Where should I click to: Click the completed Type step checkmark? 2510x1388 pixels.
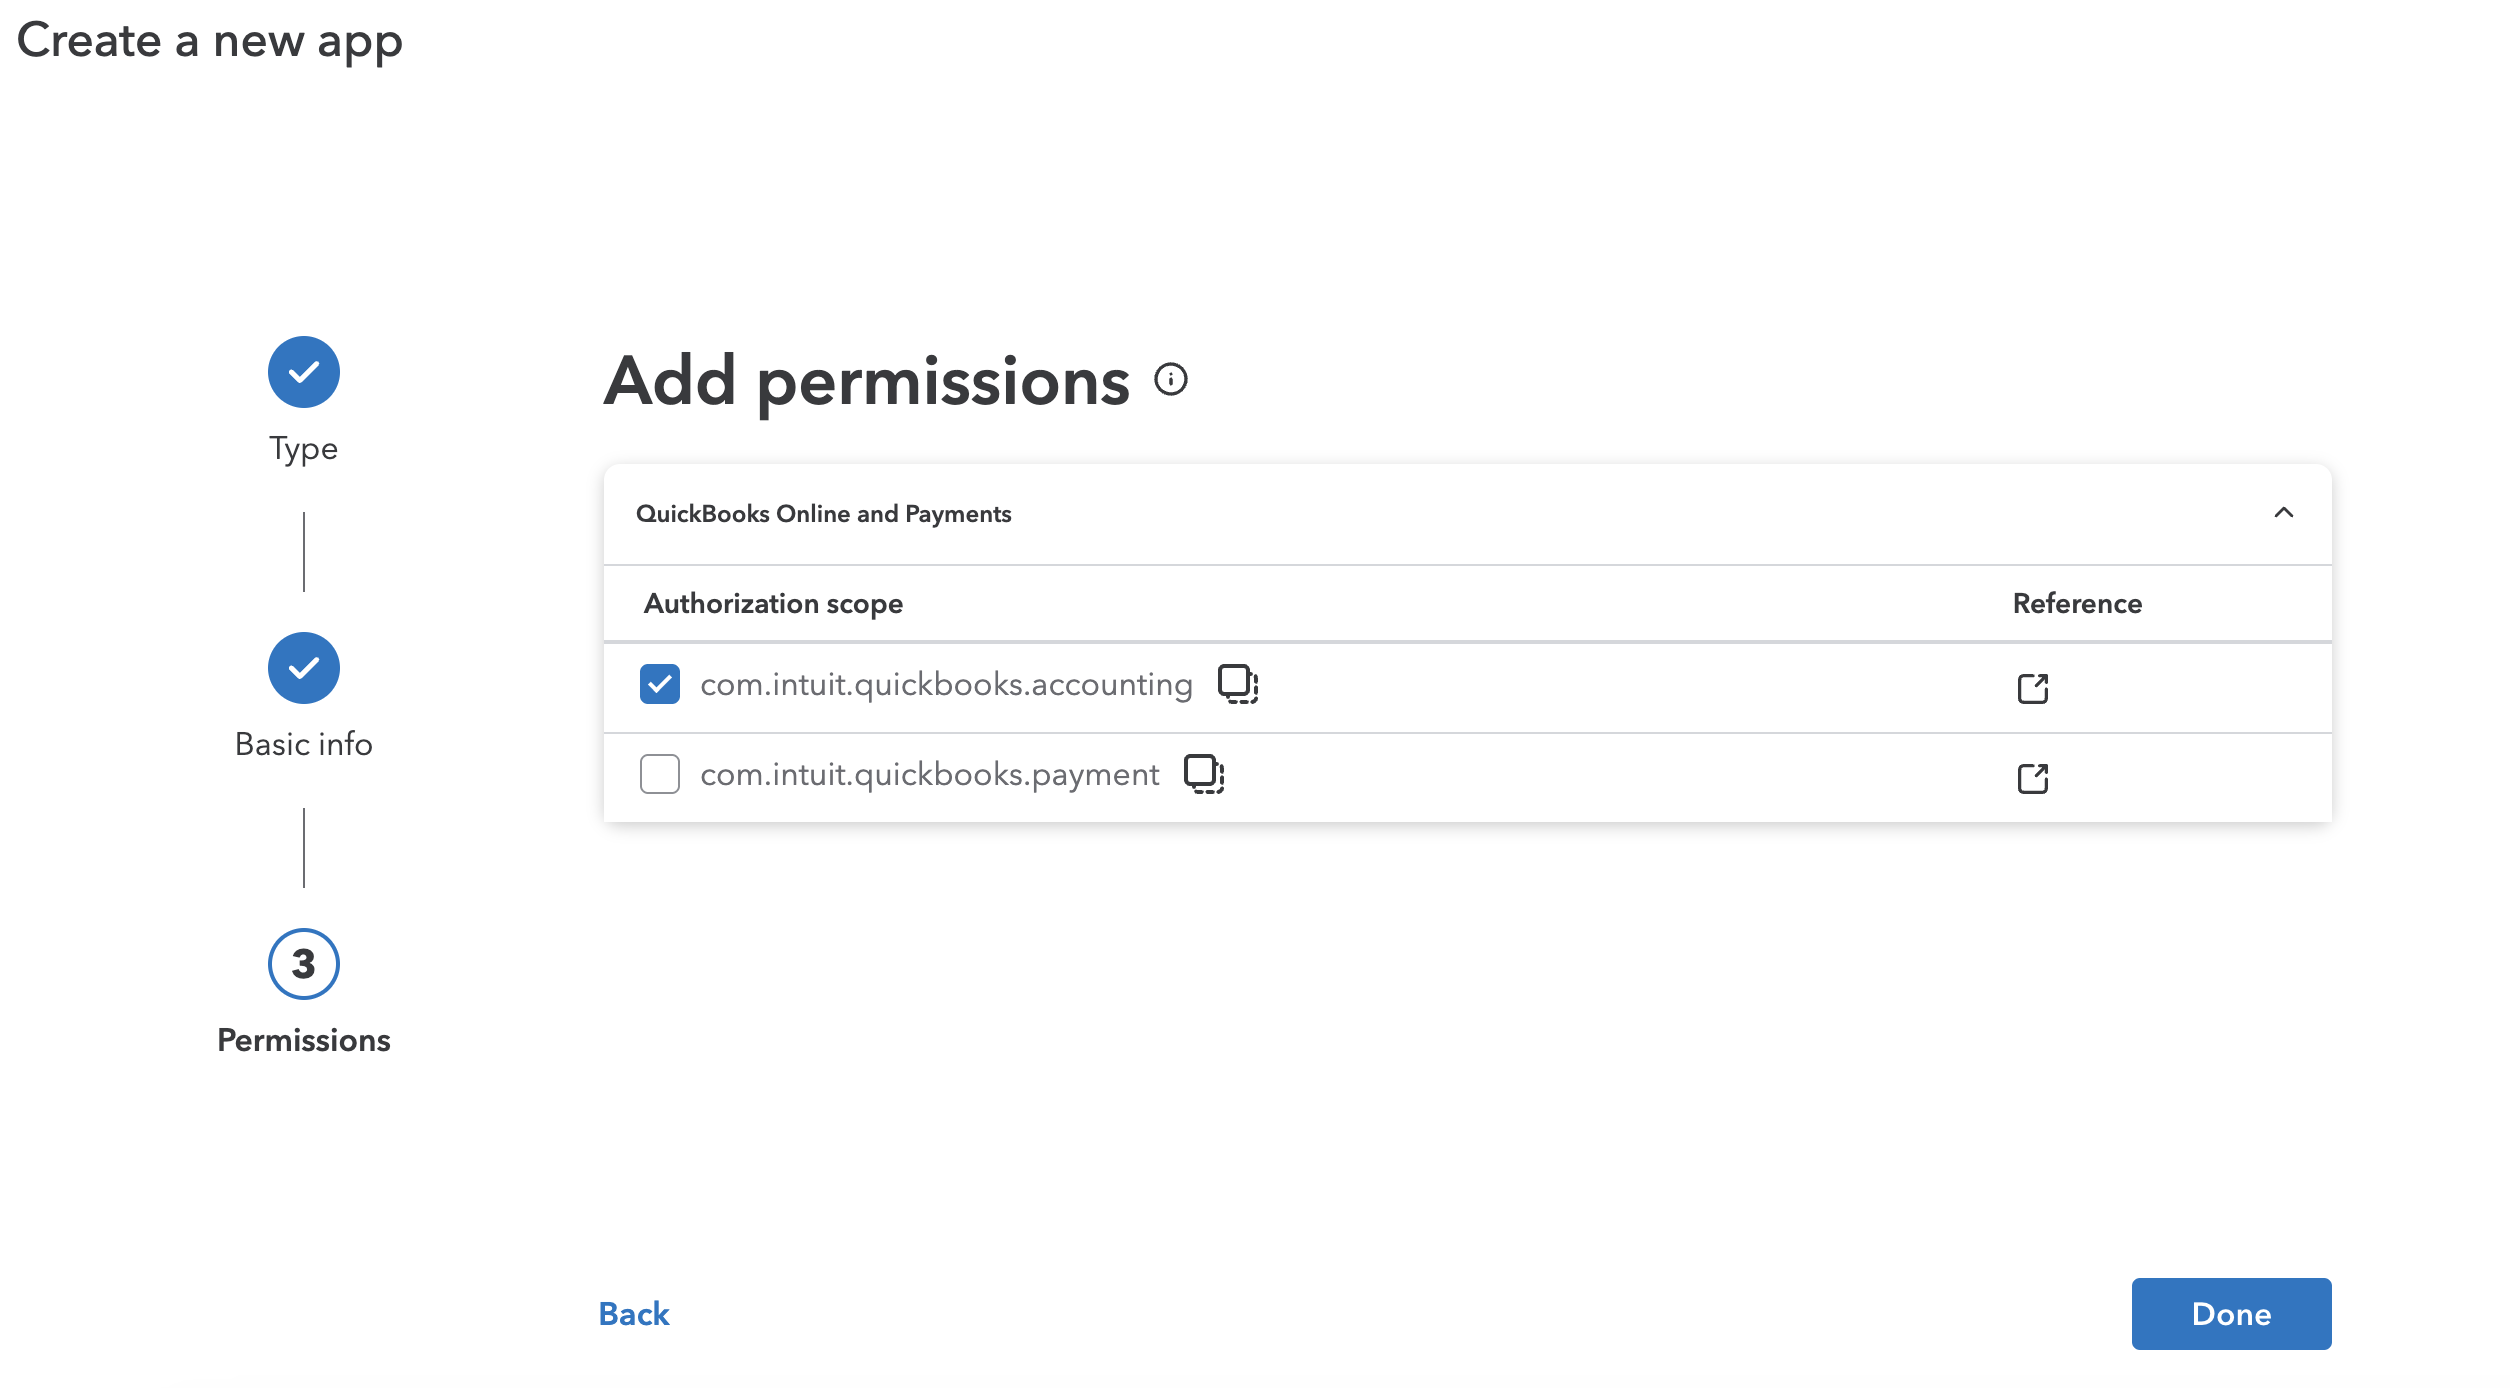click(x=304, y=372)
